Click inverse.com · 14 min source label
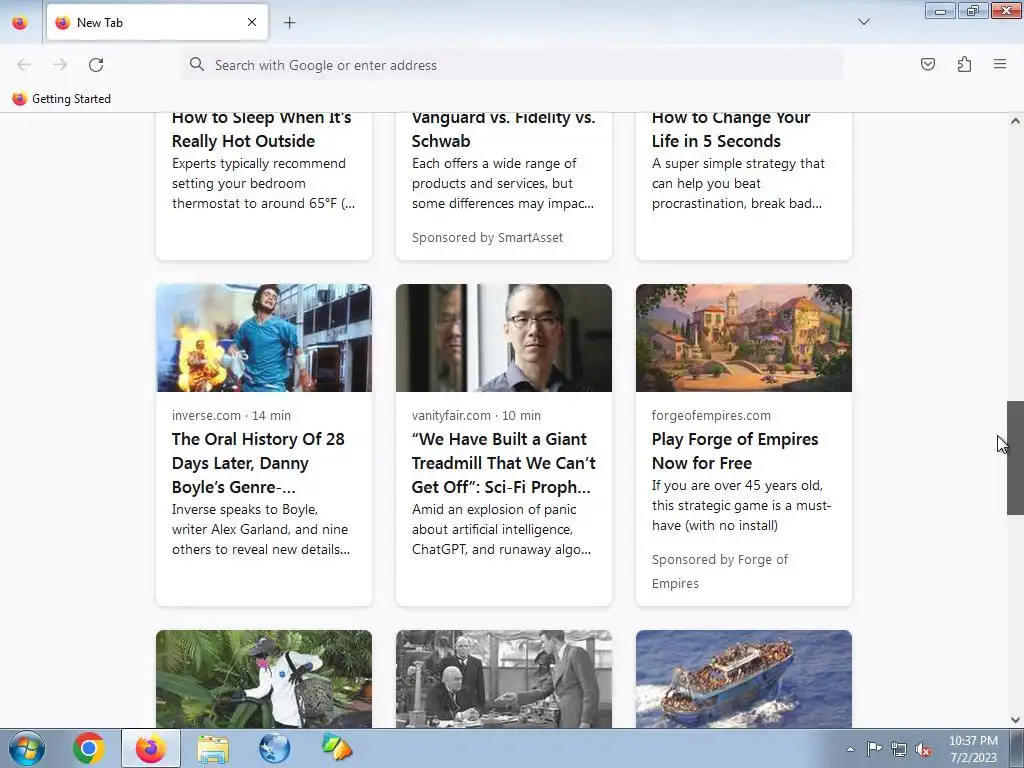 point(231,415)
